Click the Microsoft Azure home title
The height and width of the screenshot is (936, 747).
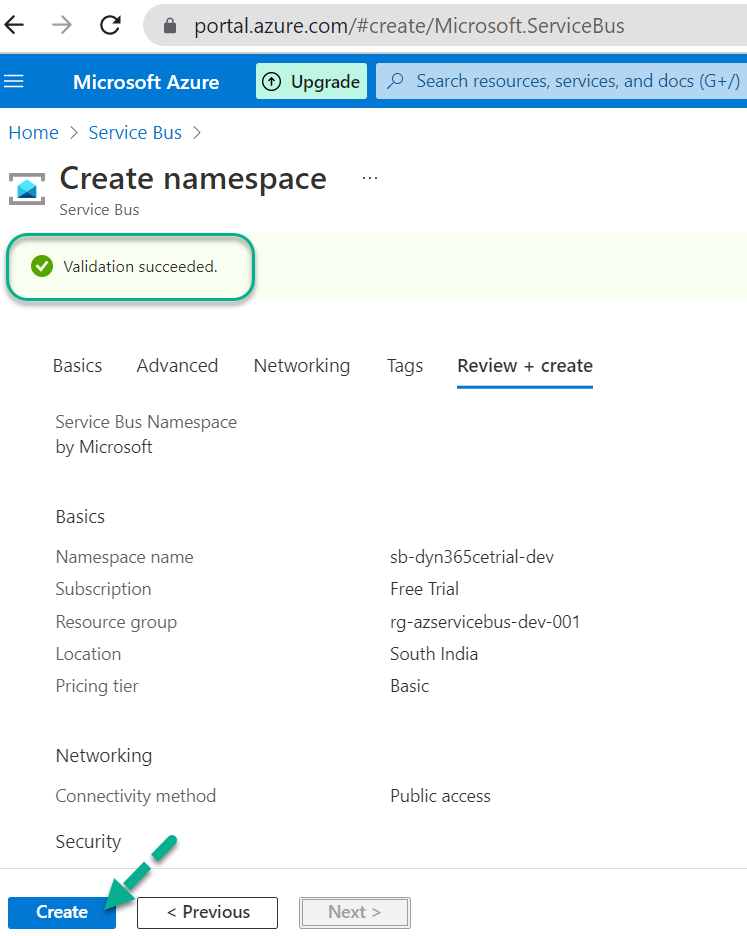point(146,82)
